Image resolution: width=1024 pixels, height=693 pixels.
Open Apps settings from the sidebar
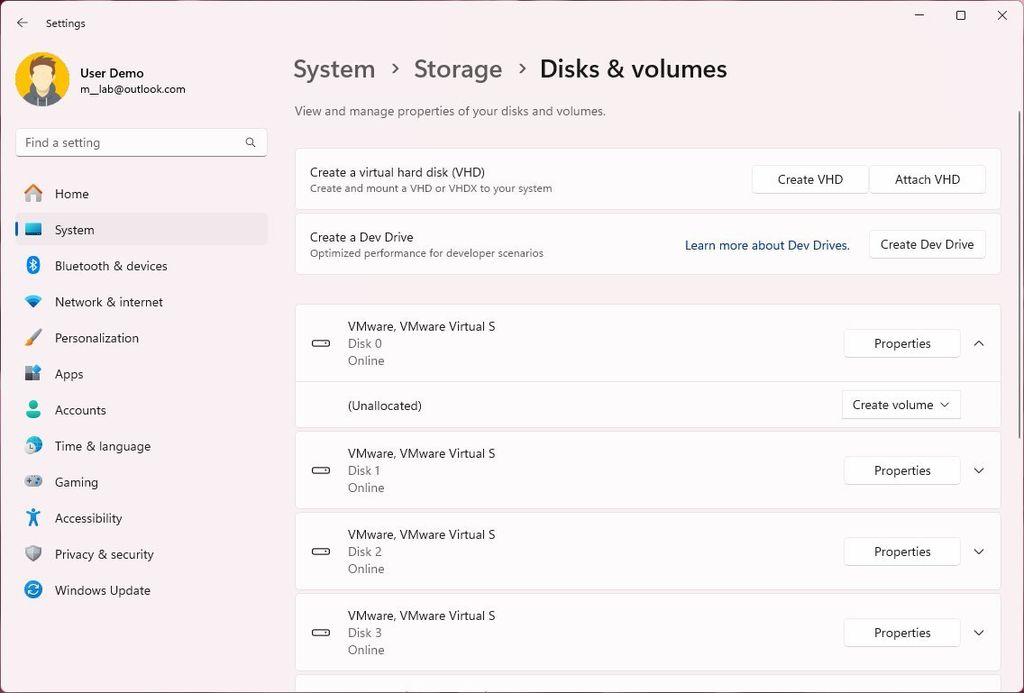[x=68, y=373]
